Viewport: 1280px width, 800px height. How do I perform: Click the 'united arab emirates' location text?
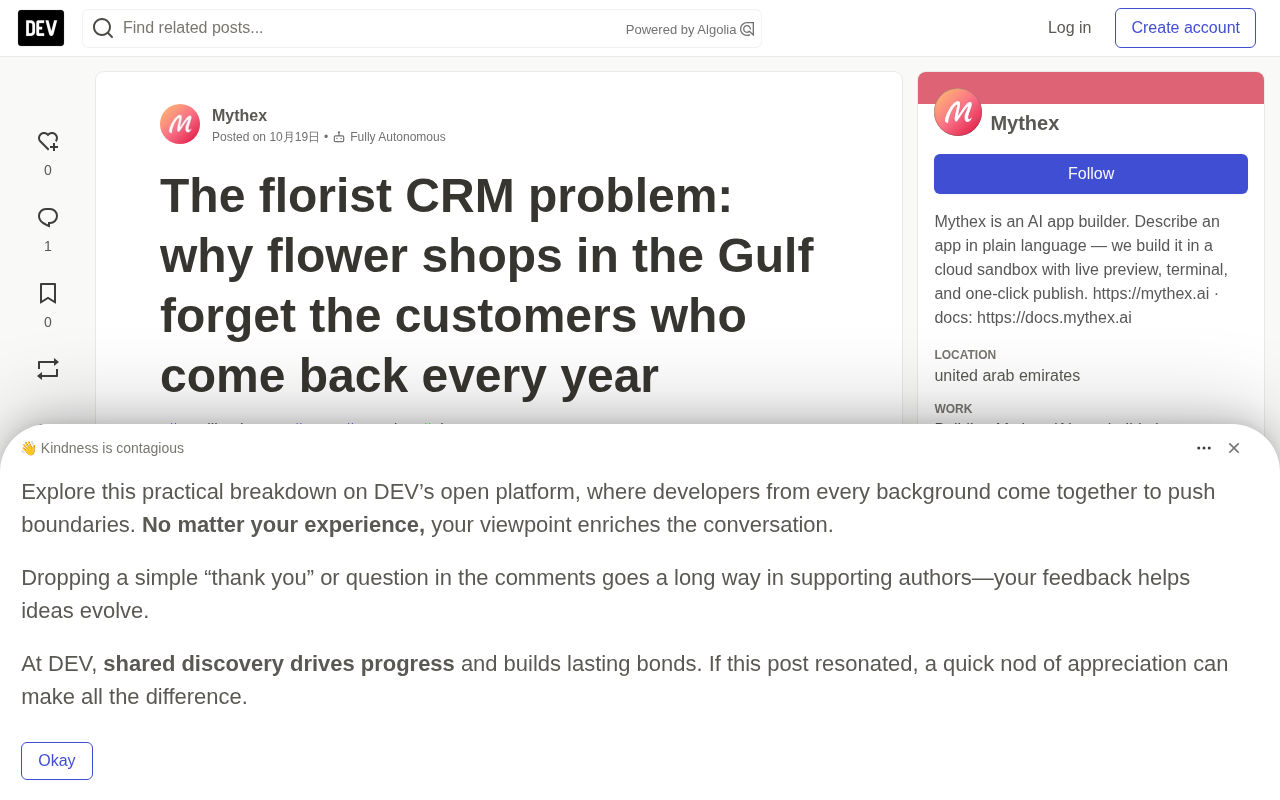pos(1007,376)
